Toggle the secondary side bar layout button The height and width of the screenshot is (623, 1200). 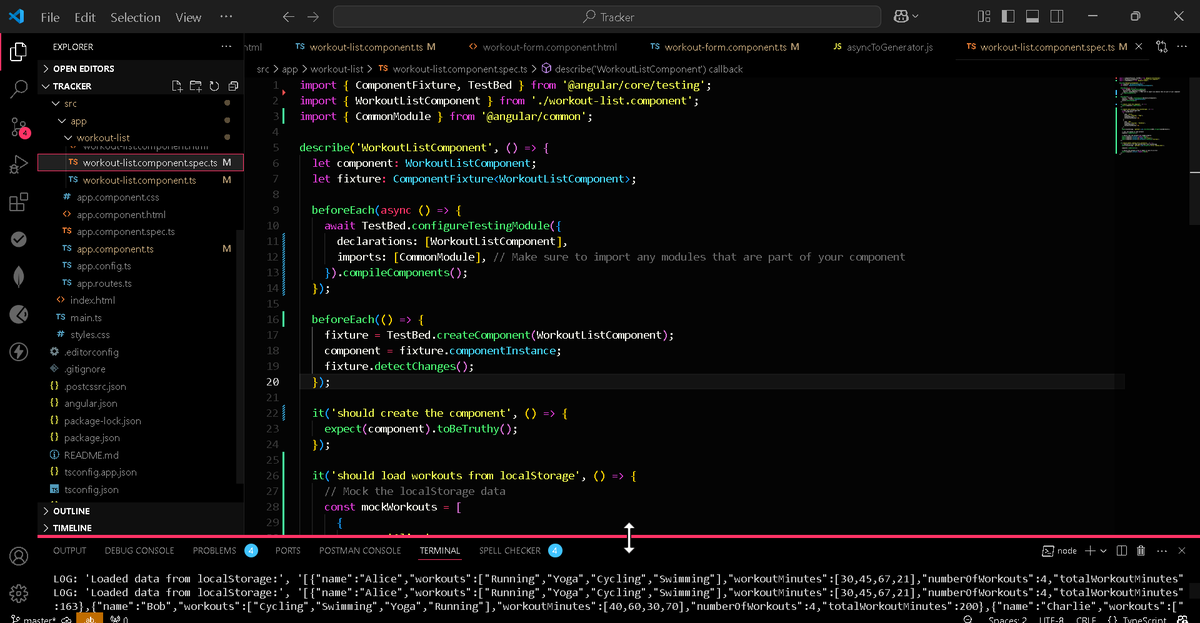pyautogui.click(x=1055, y=17)
